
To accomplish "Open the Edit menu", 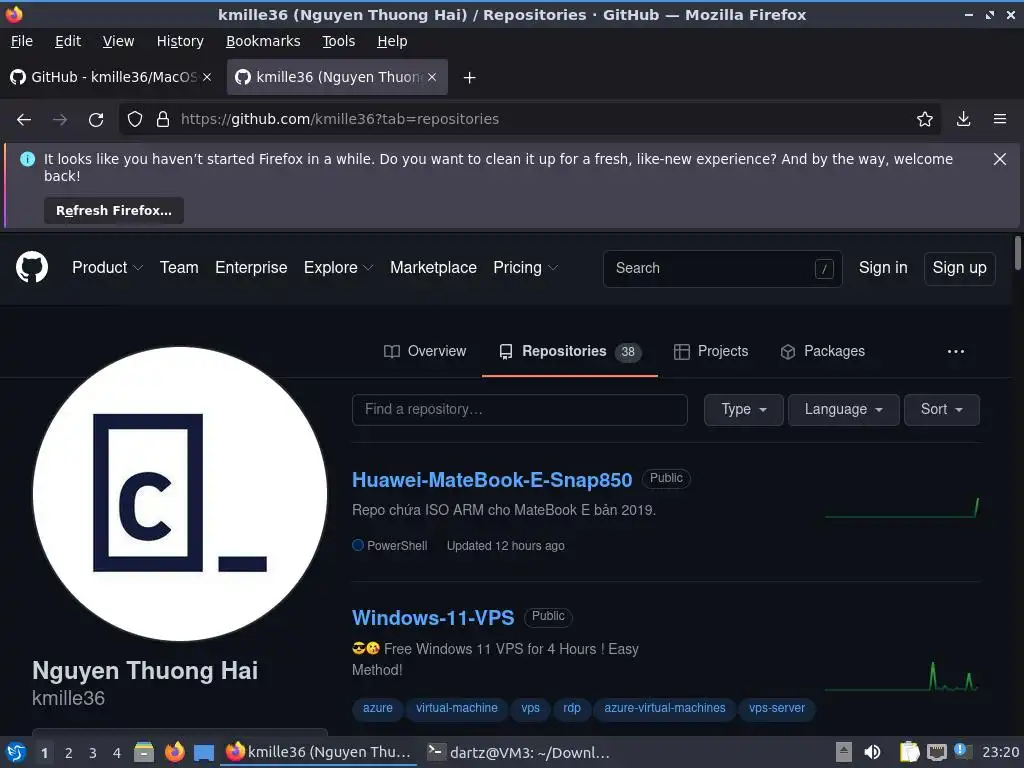I will coord(68,41).
